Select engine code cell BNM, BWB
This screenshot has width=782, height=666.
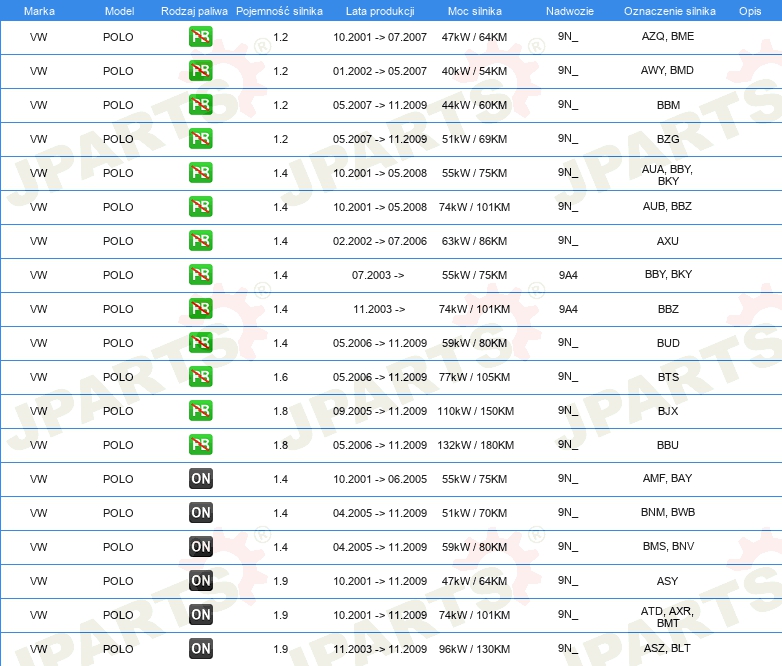tap(667, 512)
